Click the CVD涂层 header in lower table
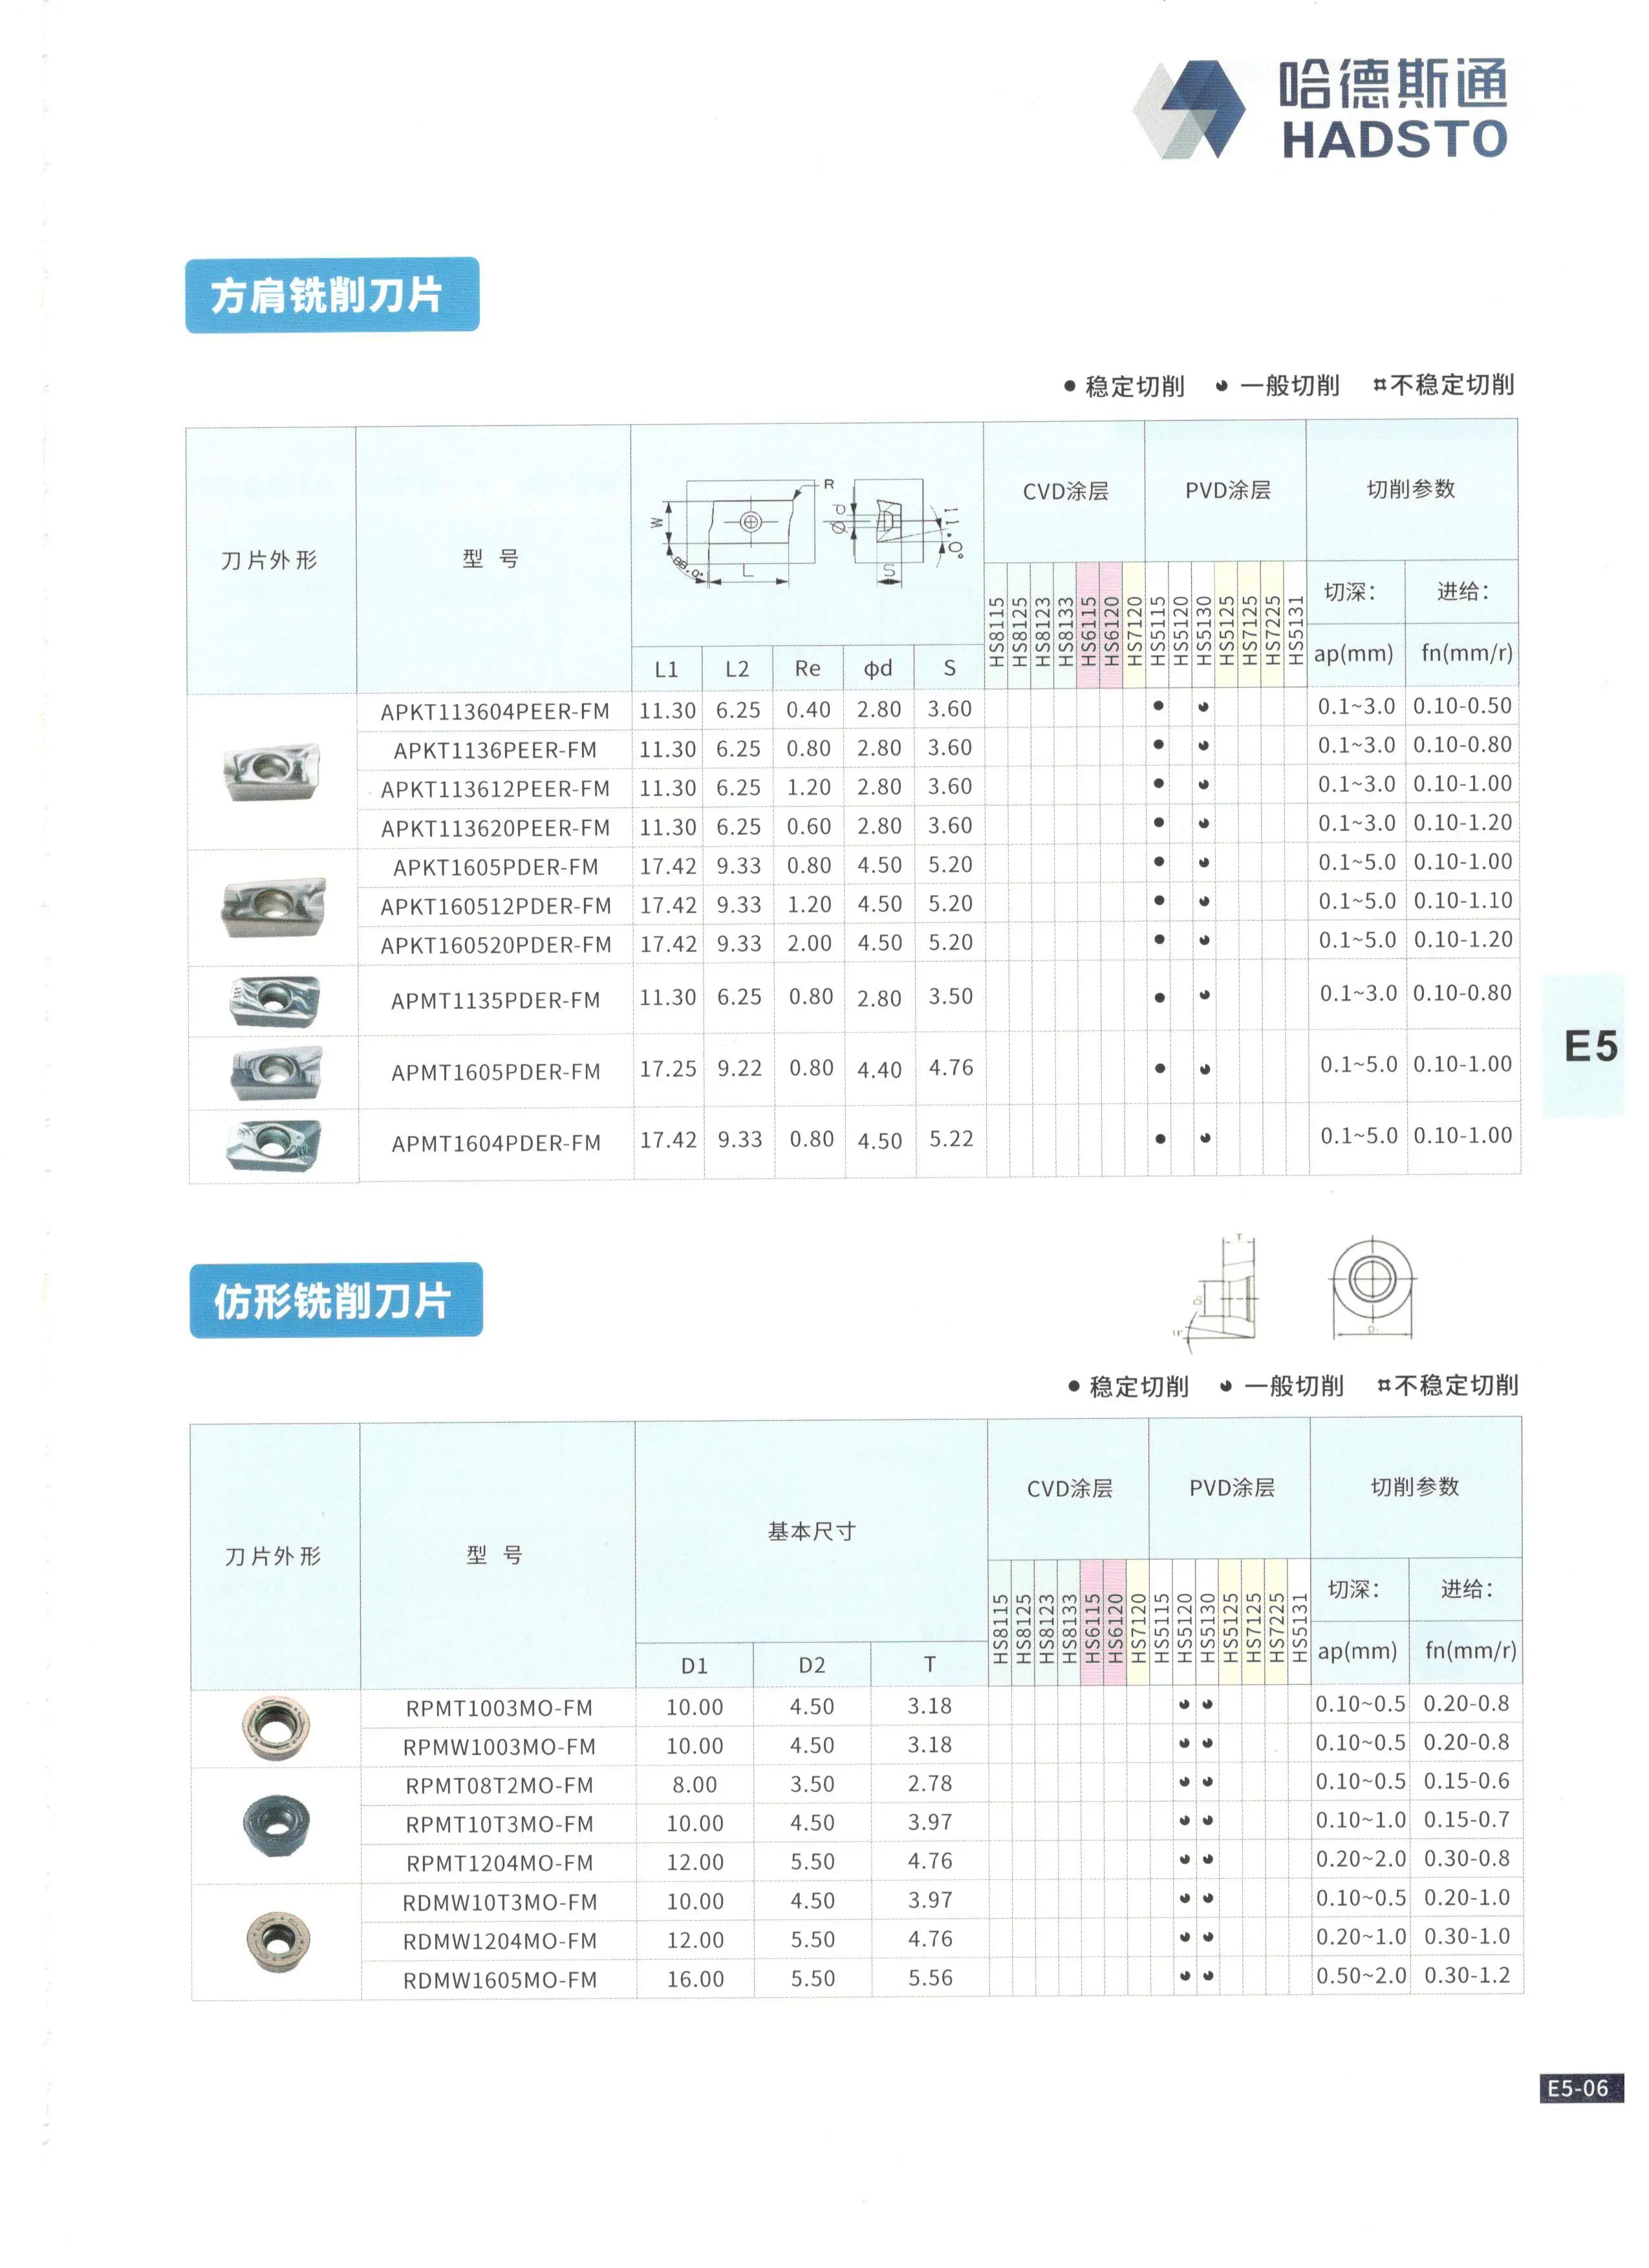Viewport: 1649px width, 2268px height. tap(1069, 1488)
